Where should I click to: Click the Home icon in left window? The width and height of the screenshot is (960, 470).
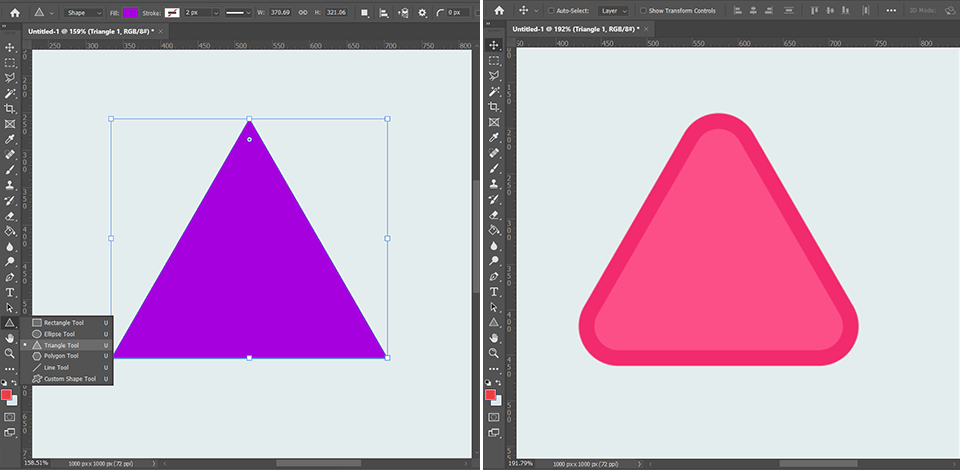coord(15,12)
